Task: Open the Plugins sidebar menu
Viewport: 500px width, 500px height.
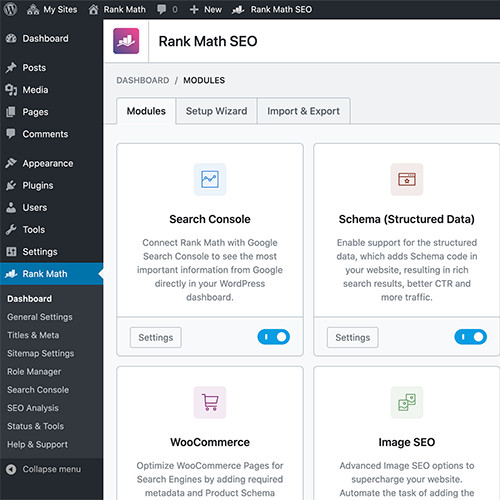Action: (38, 185)
